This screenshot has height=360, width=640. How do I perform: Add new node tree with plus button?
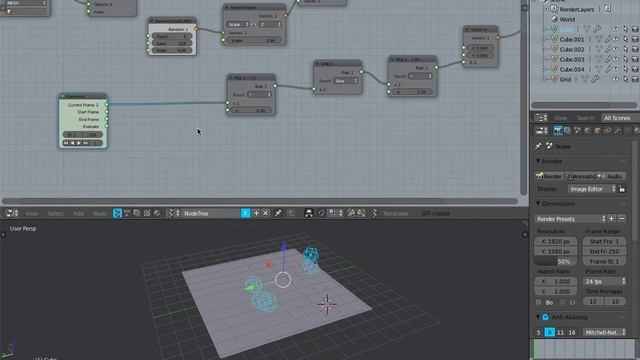[256, 213]
